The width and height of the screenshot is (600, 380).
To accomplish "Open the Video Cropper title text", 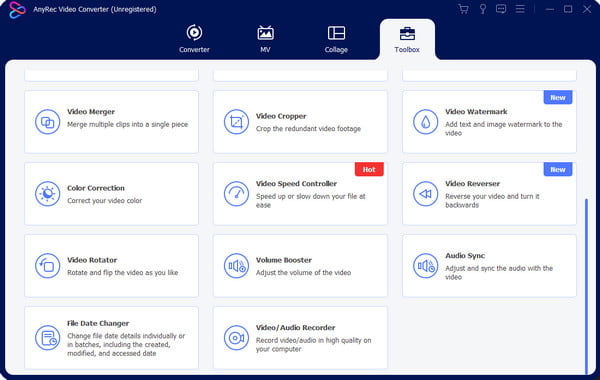I will point(281,116).
